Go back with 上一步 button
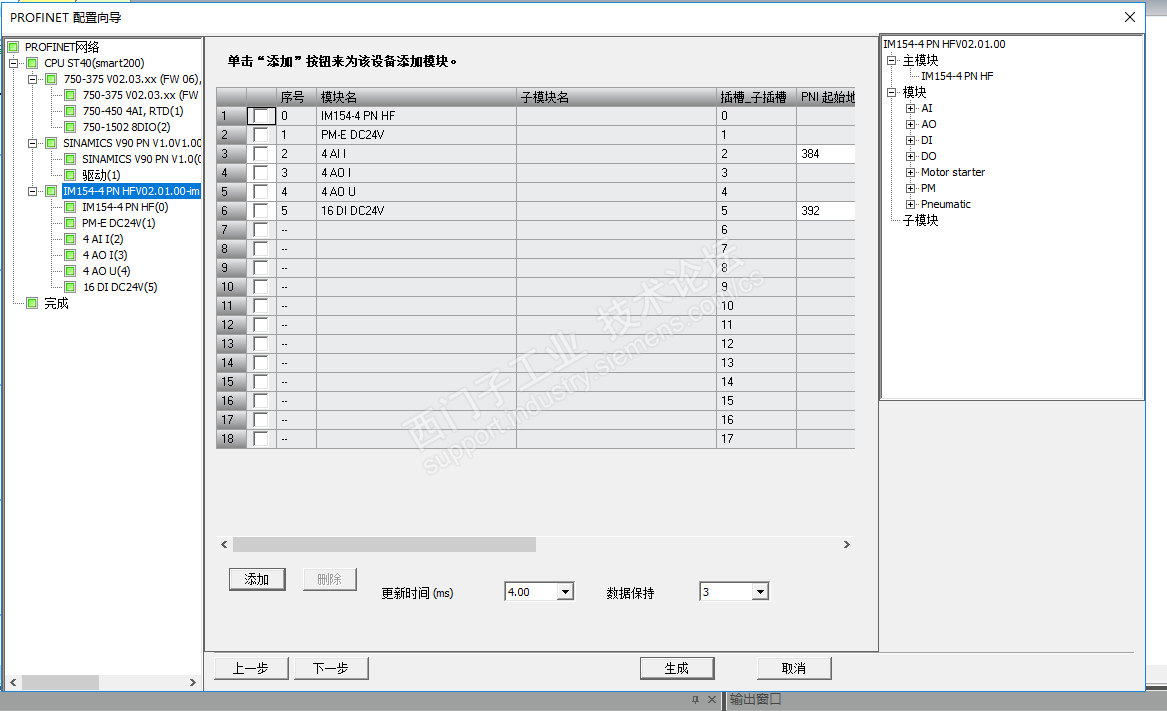Viewport: 1167px width, 711px height. point(251,668)
